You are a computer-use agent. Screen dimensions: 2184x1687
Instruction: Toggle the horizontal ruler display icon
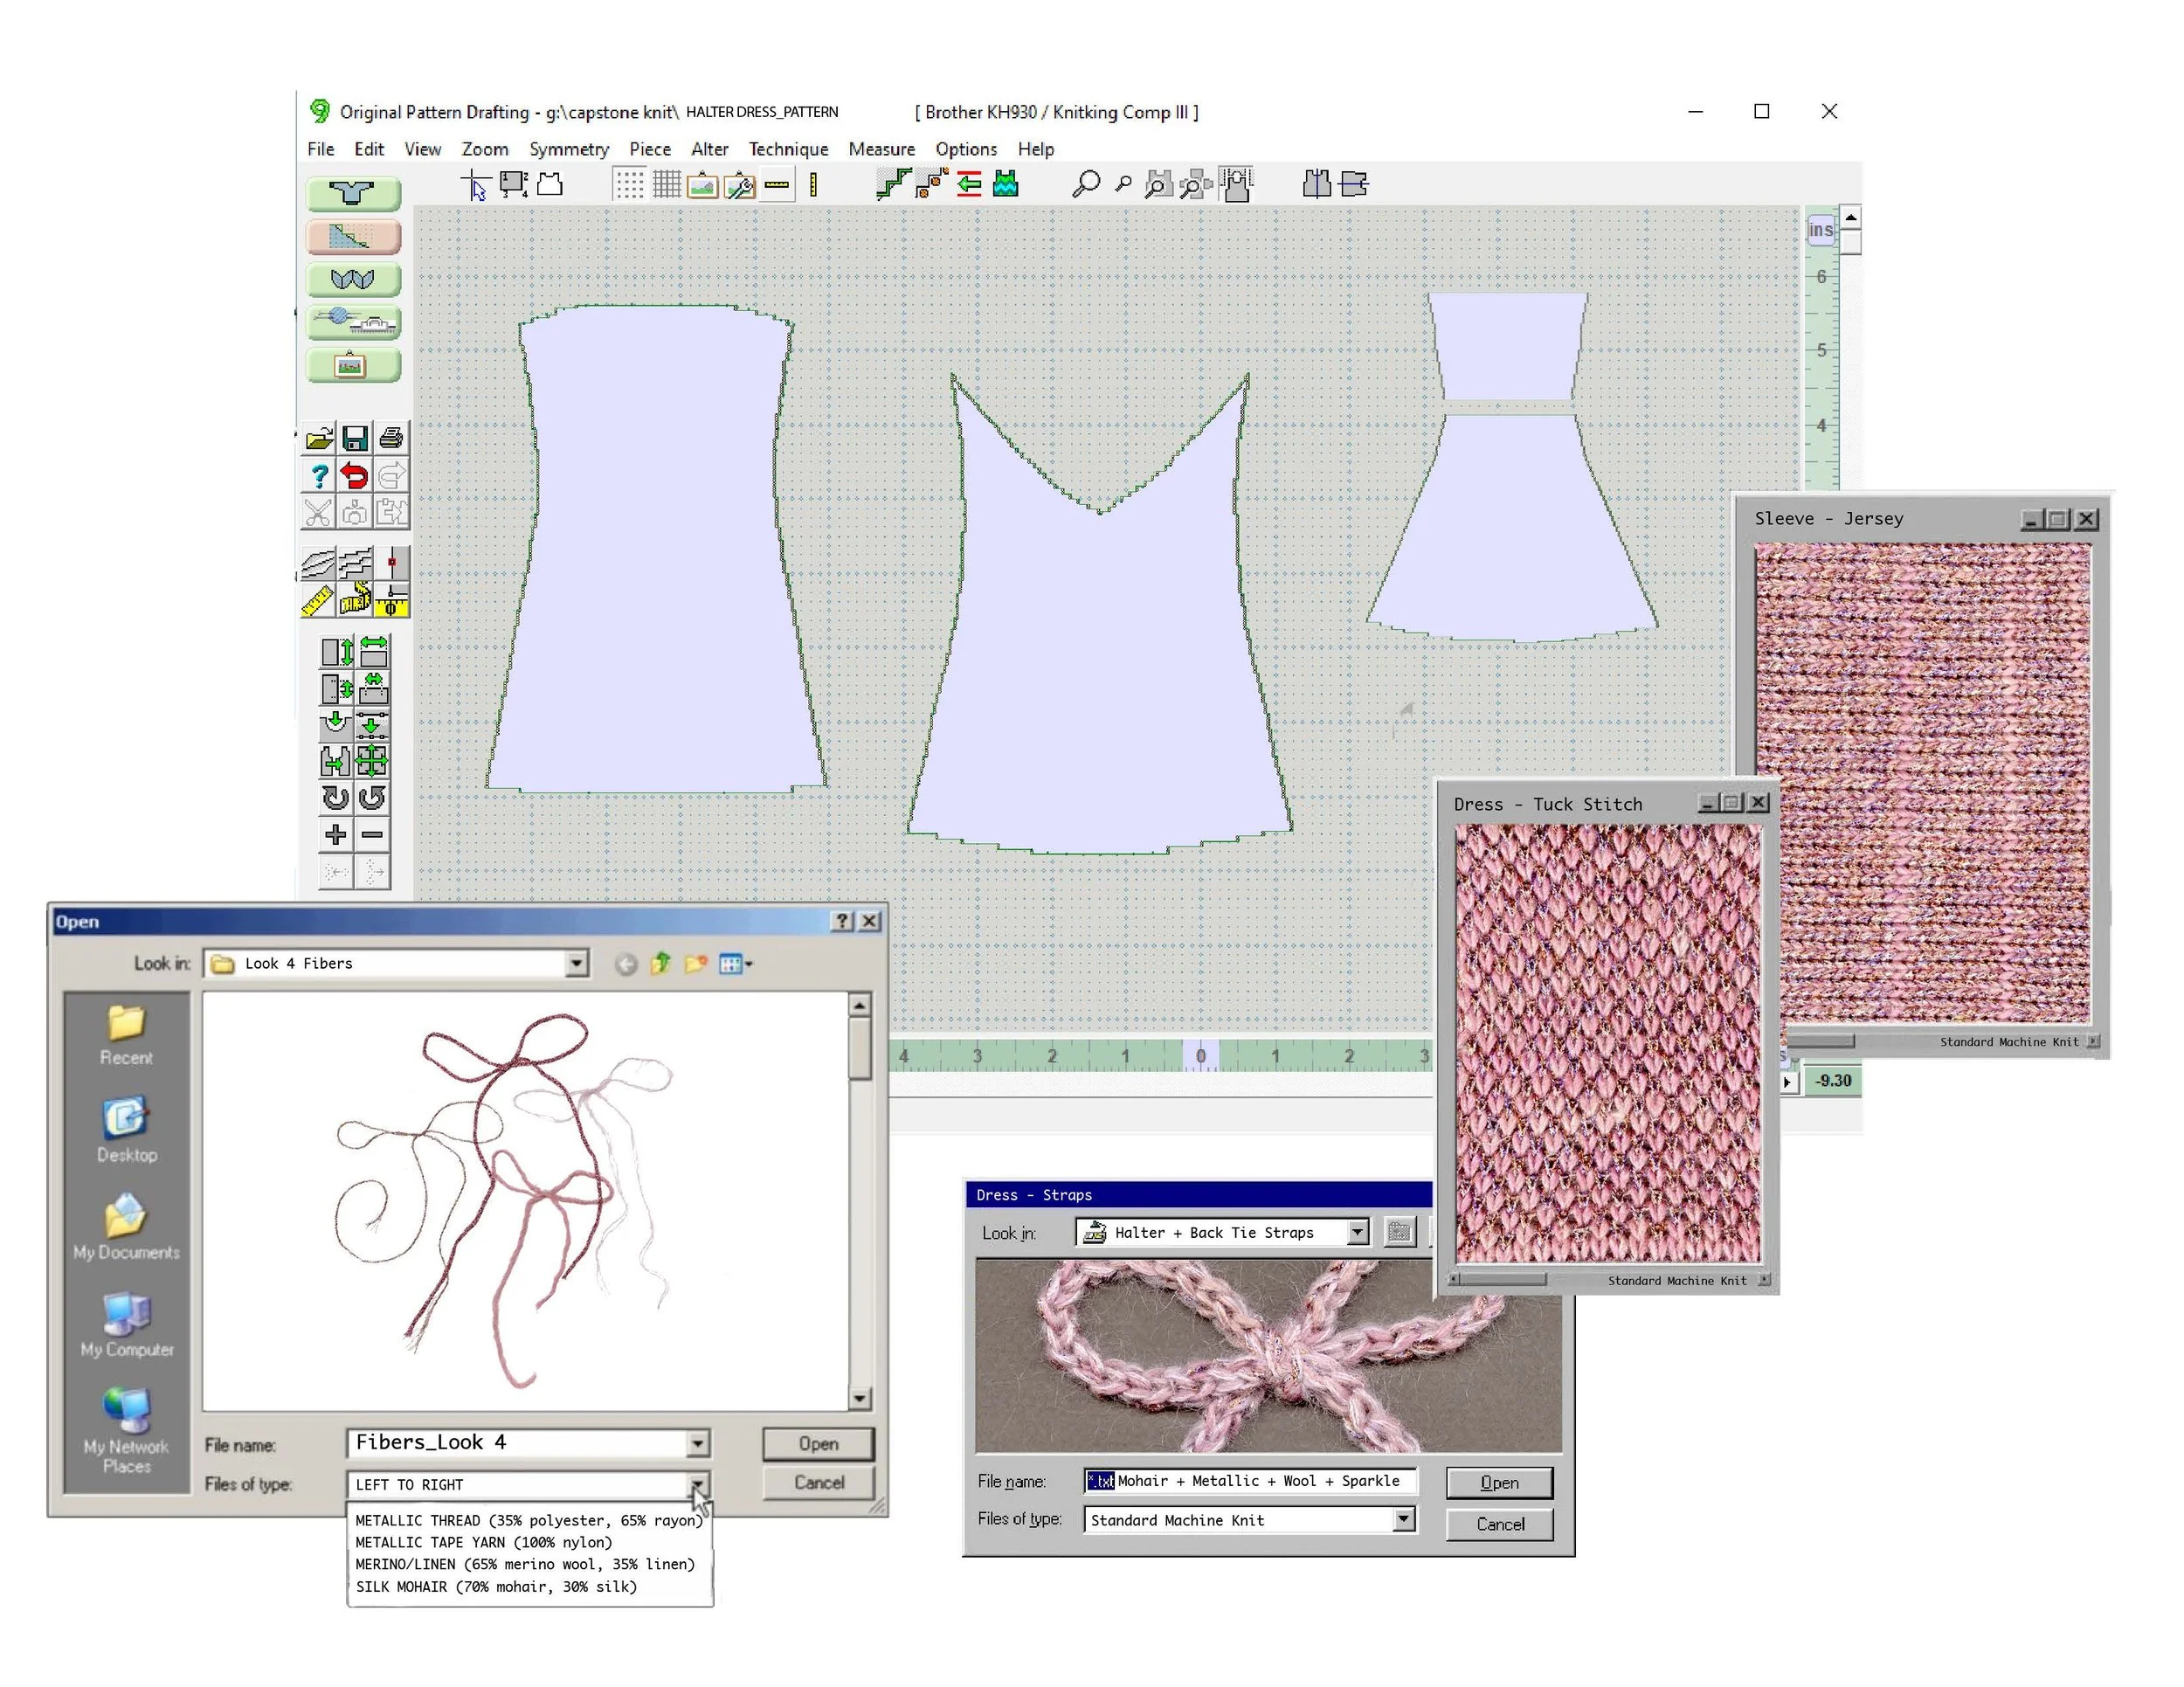click(777, 184)
